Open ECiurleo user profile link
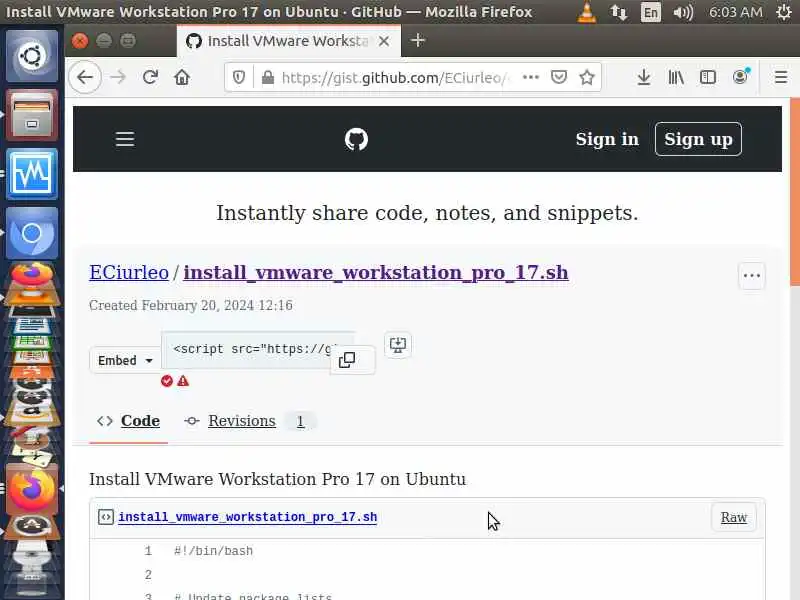 129,272
